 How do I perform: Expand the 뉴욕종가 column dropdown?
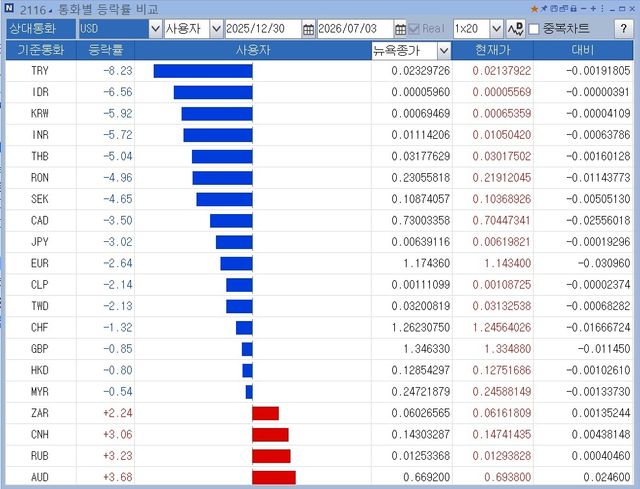pos(444,51)
